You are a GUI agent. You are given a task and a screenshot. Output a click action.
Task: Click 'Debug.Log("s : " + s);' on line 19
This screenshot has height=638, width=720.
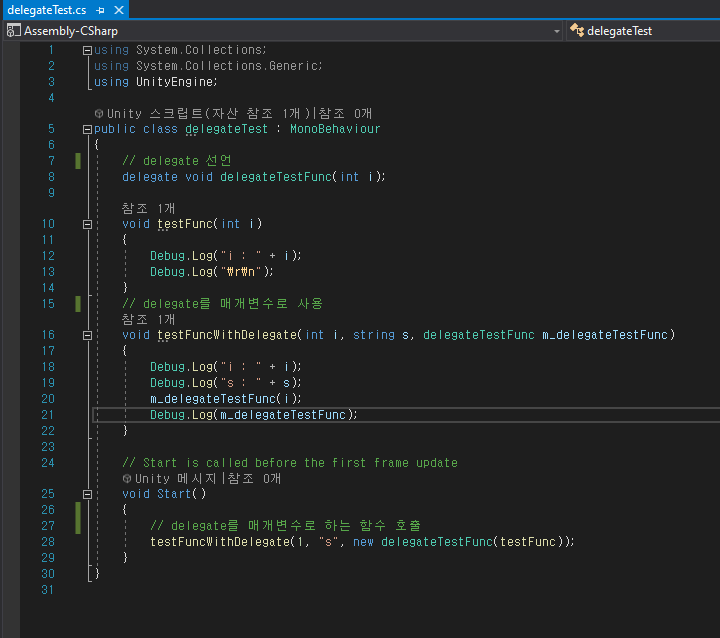pyautogui.click(x=225, y=383)
